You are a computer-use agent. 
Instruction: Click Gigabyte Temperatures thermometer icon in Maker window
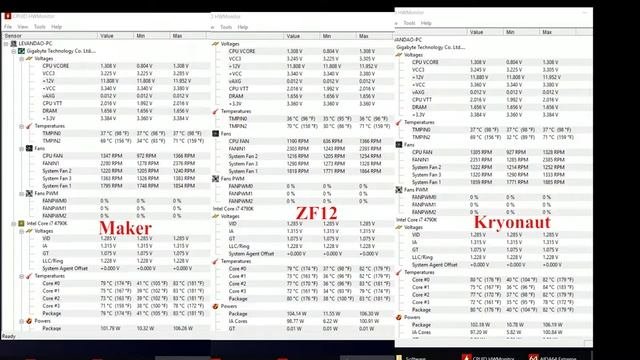point(29,126)
